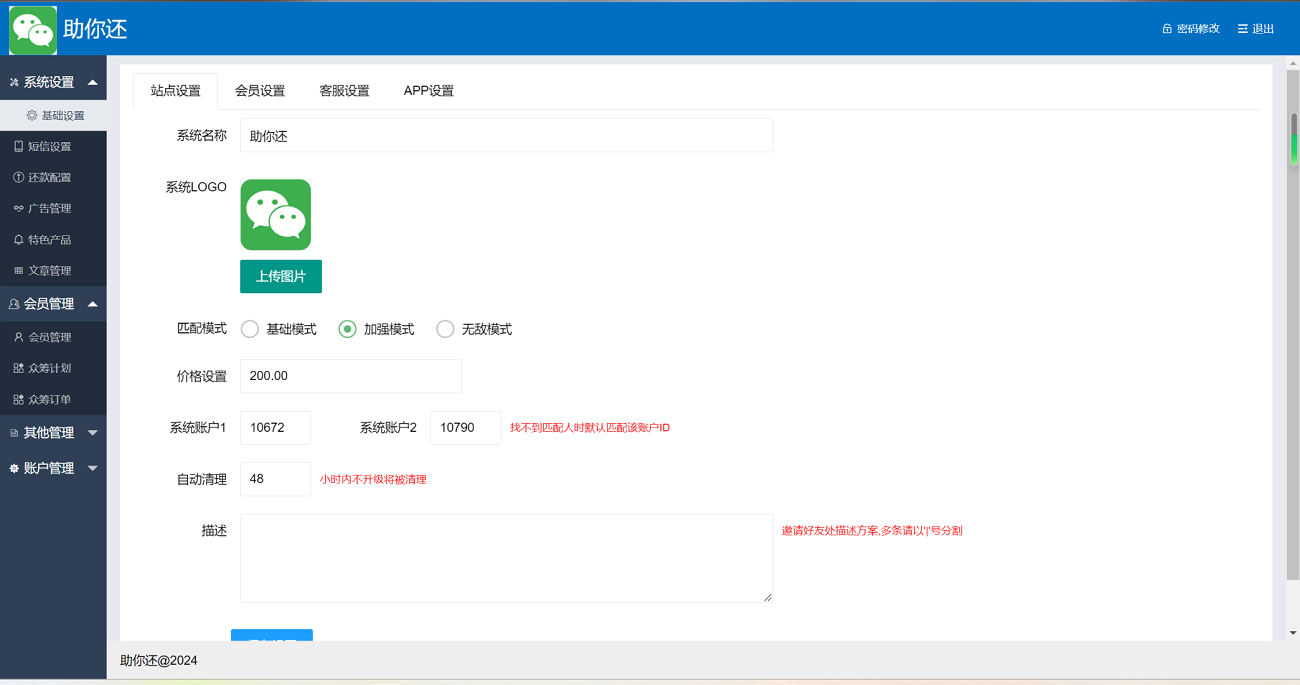Click the WeChat logo in top header
1300x685 pixels.
pyautogui.click(x=33, y=29)
